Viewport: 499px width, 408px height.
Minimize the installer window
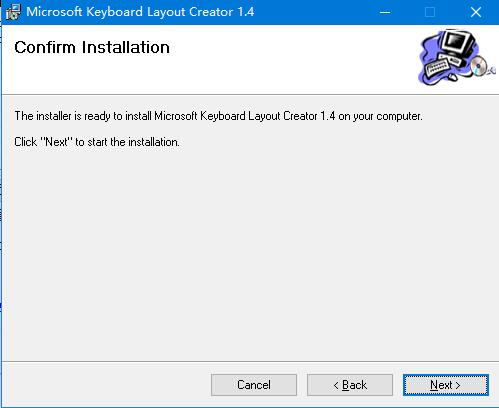pyautogui.click(x=385, y=12)
